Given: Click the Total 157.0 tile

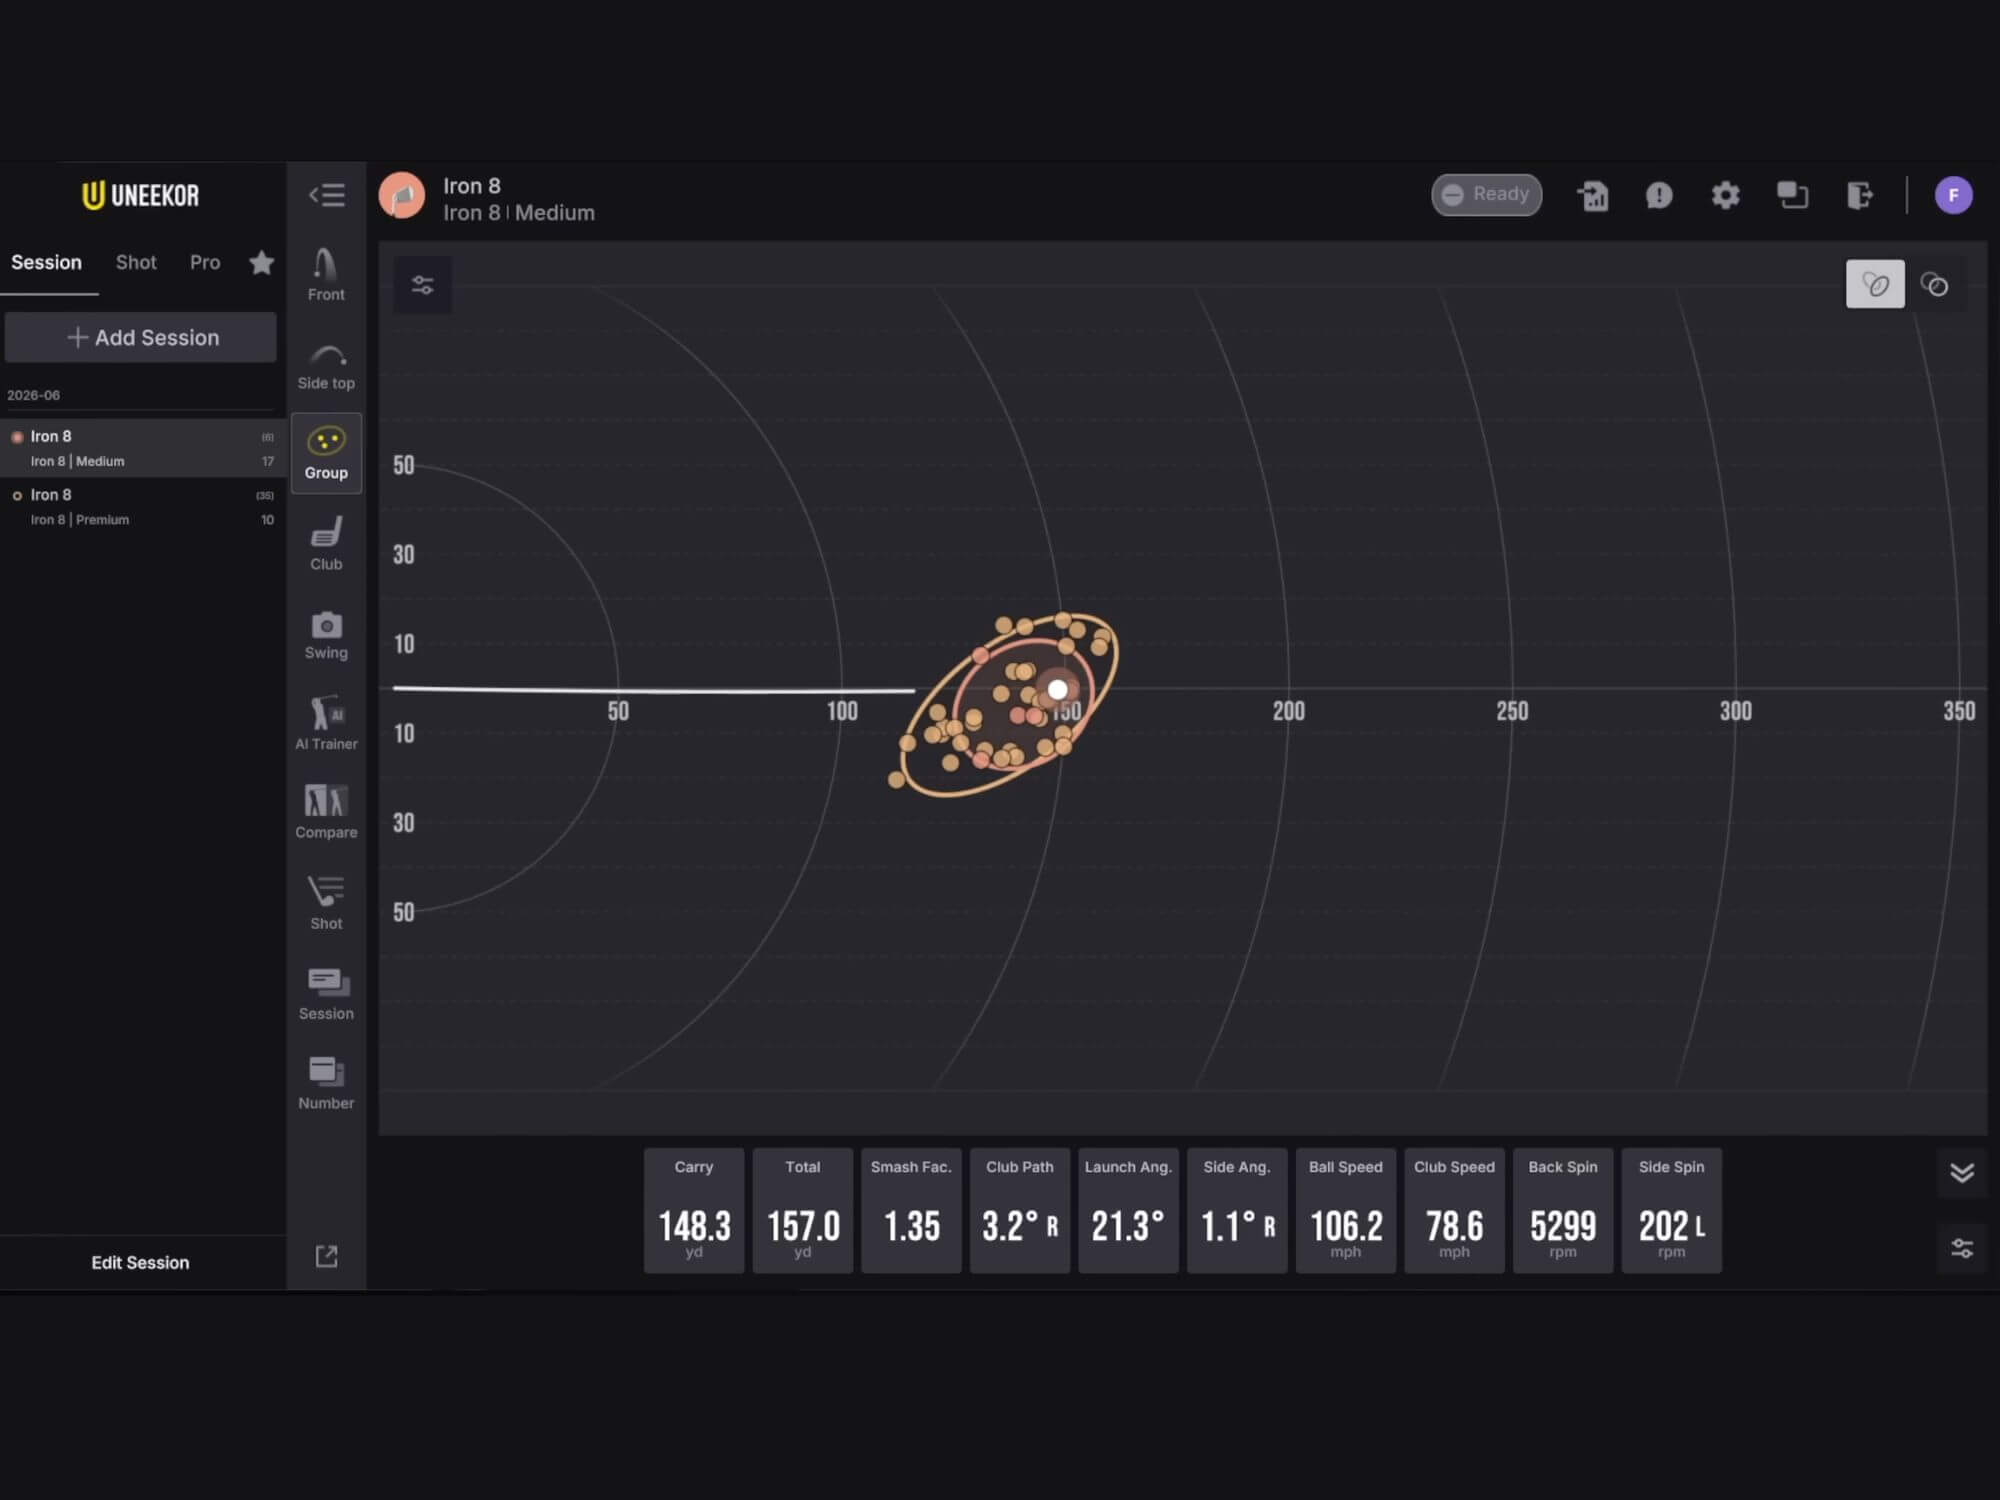Looking at the screenshot, I should [x=803, y=1210].
